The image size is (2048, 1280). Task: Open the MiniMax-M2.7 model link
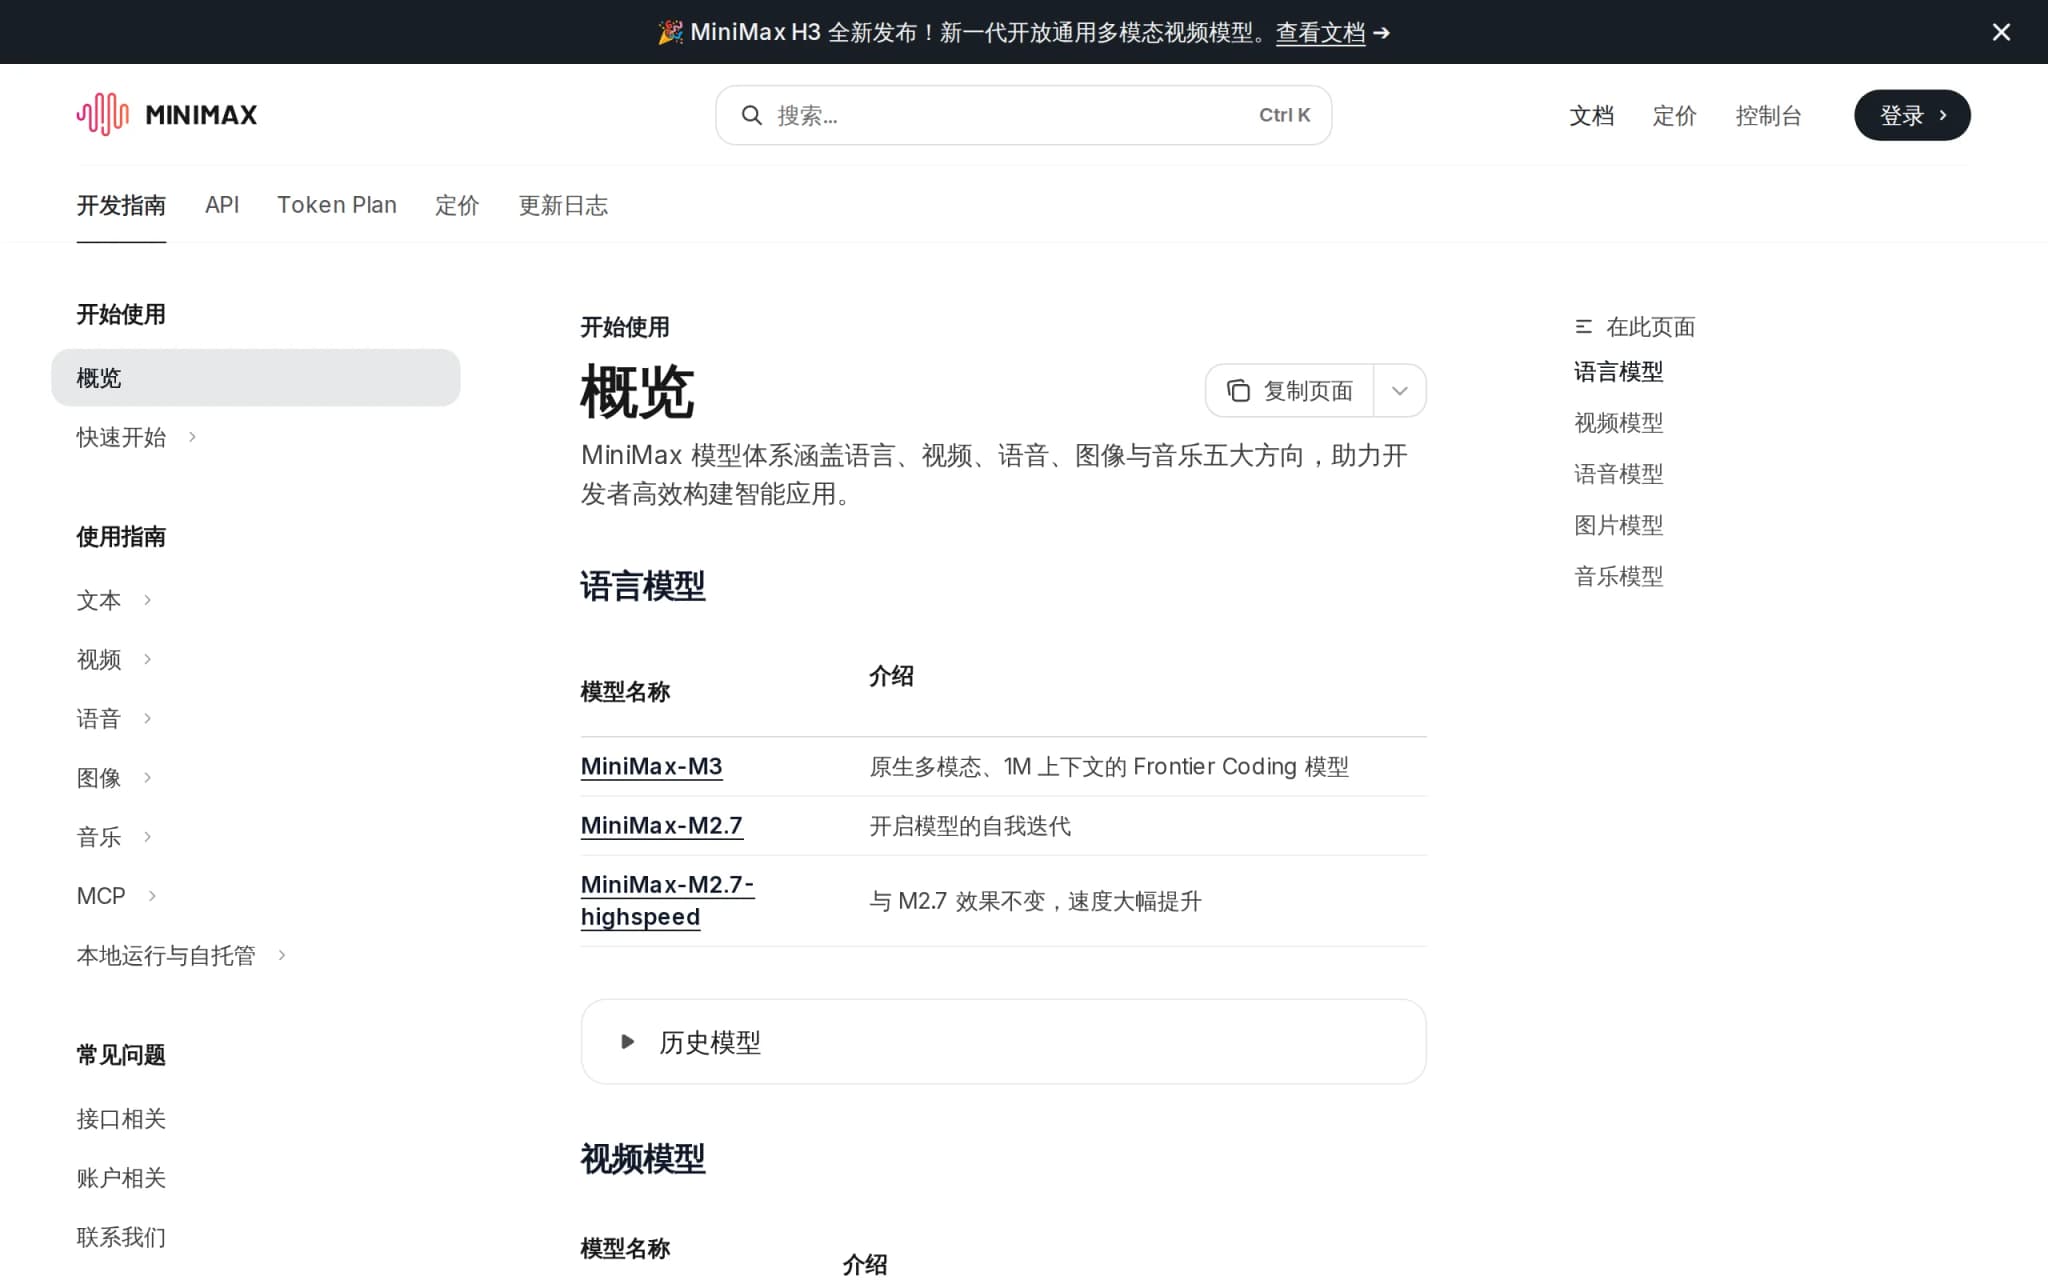coord(661,825)
